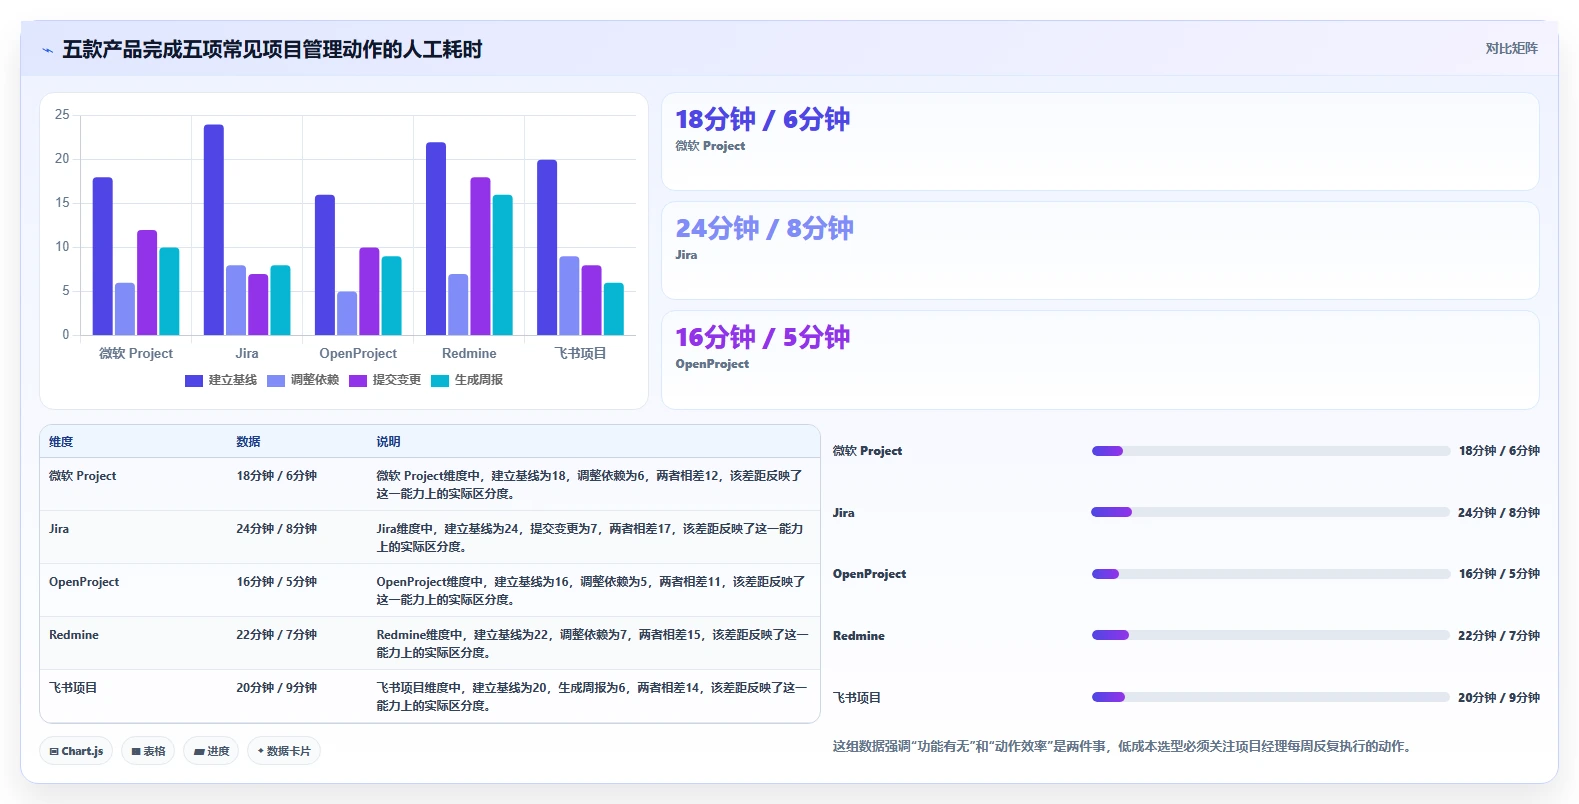The height and width of the screenshot is (804, 1579).
Task: Select the Redmine table row name
Action: click(74, 635)
